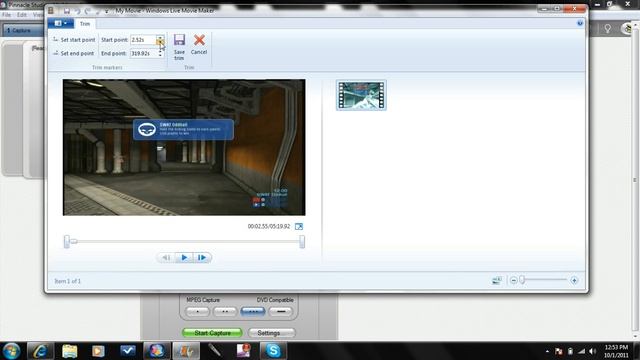Open the File menu in Pinnacle Studio

(7, 15)
